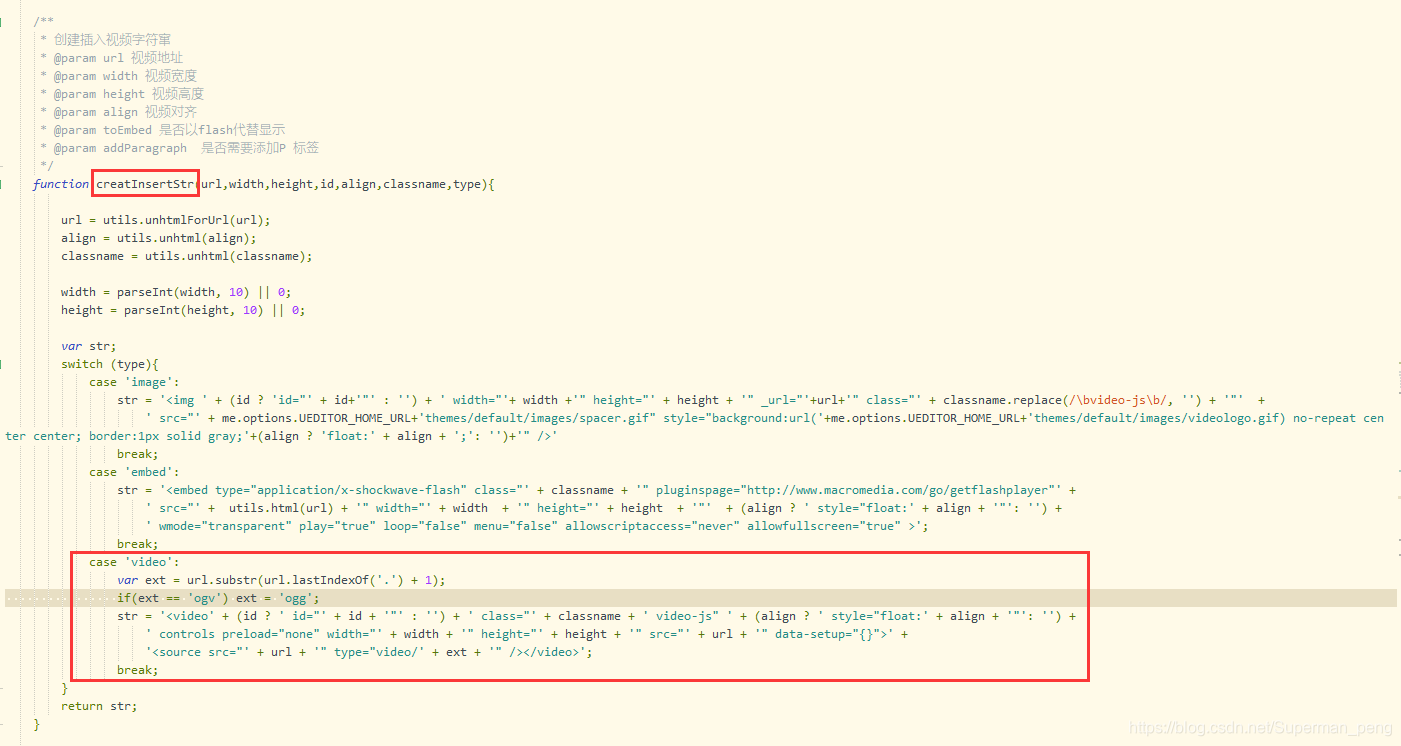Click the case 'embed': label
1401x746 pixels.
tap(134, 472)
